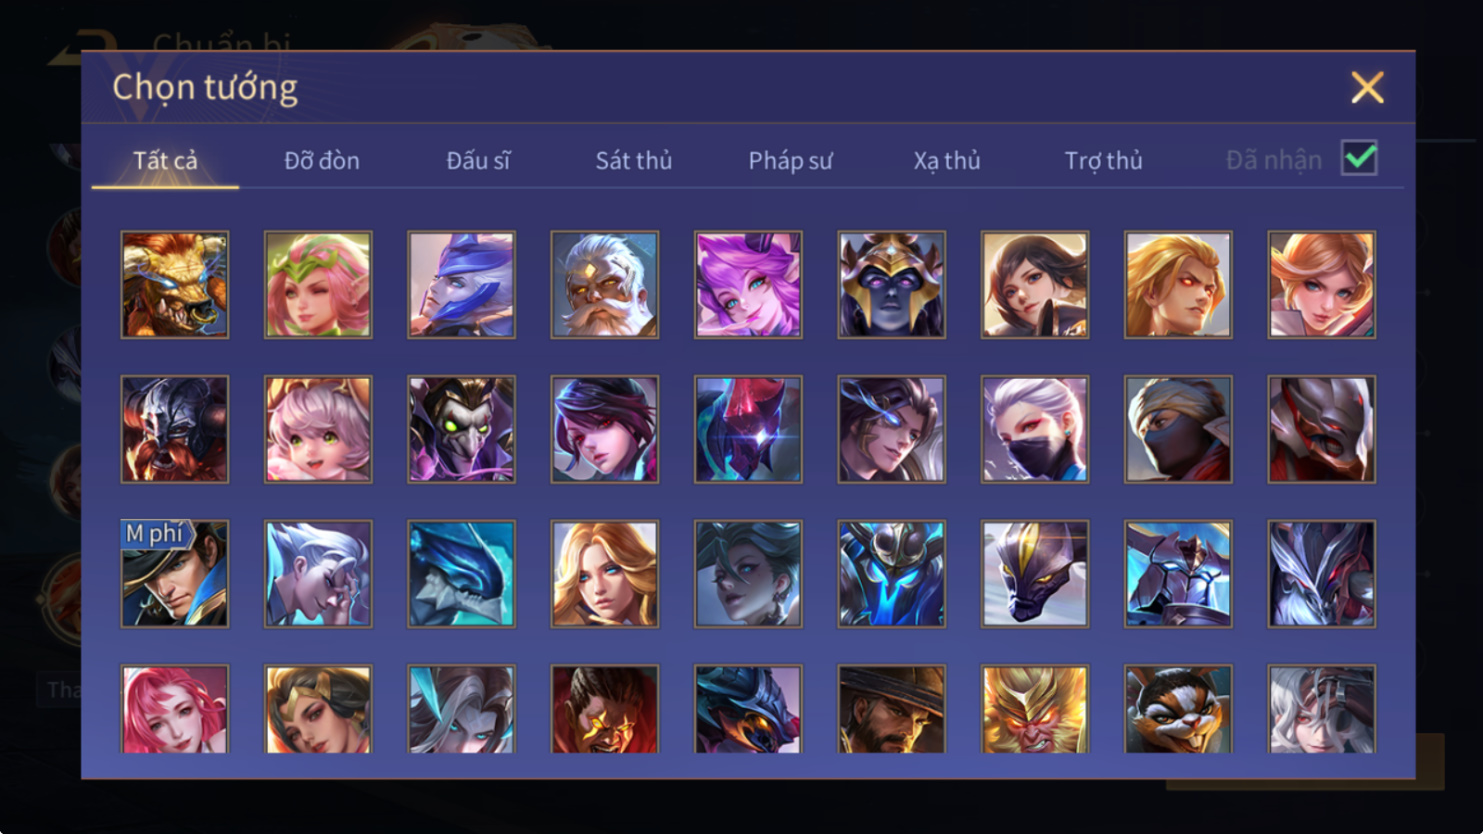Screen dimensions: 1483x834
Task: Select the blonde long-haired woman hero
Action: (x=605, y=574)
